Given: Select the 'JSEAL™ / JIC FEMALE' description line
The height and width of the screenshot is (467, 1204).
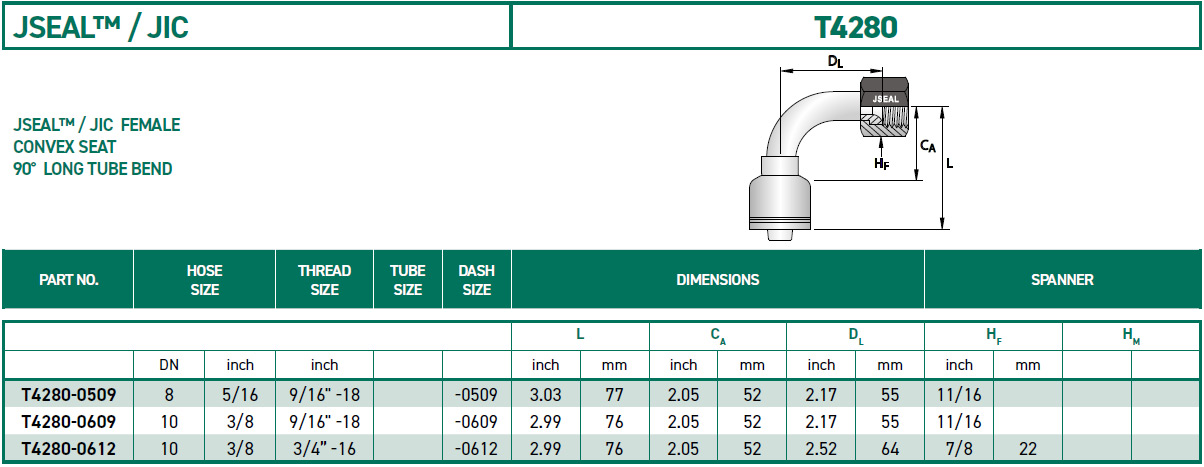Looking at the screenshot, I should (97, 125).
